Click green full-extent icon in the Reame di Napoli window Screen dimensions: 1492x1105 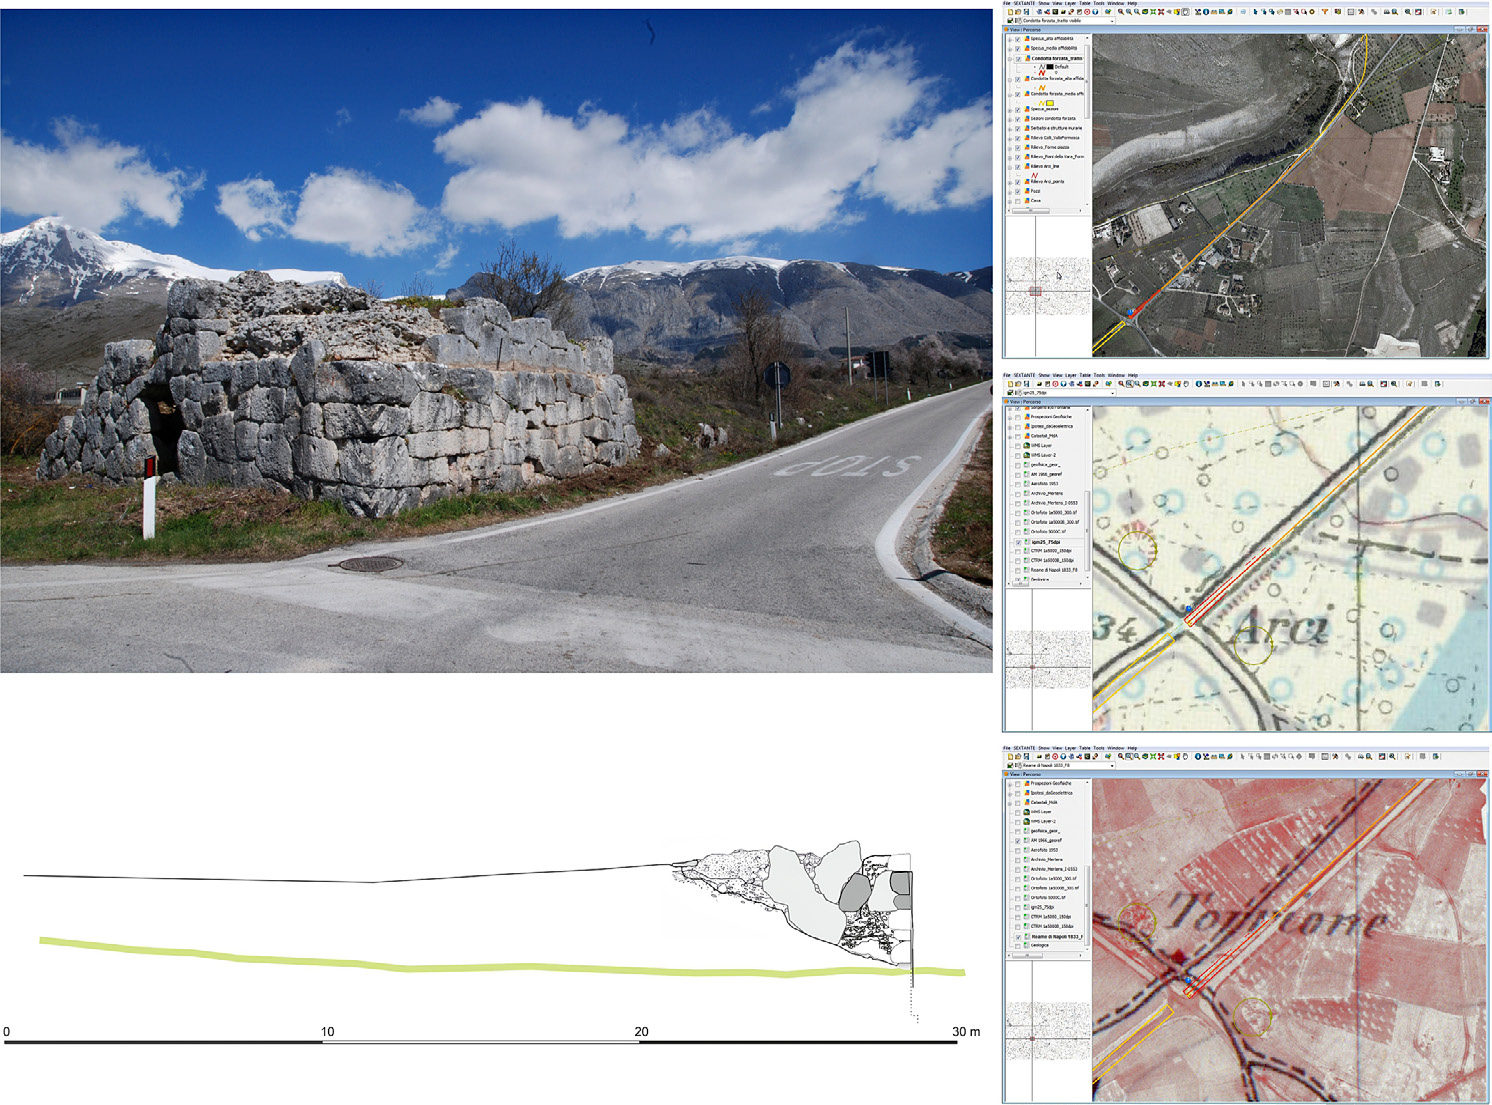coord(1153,757)
